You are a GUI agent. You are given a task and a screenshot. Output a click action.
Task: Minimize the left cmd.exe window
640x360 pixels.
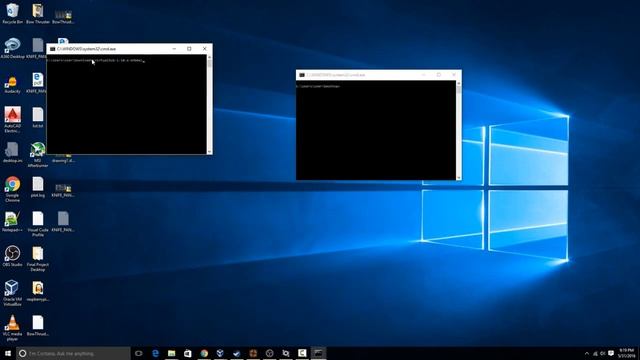tap(174, 49)
